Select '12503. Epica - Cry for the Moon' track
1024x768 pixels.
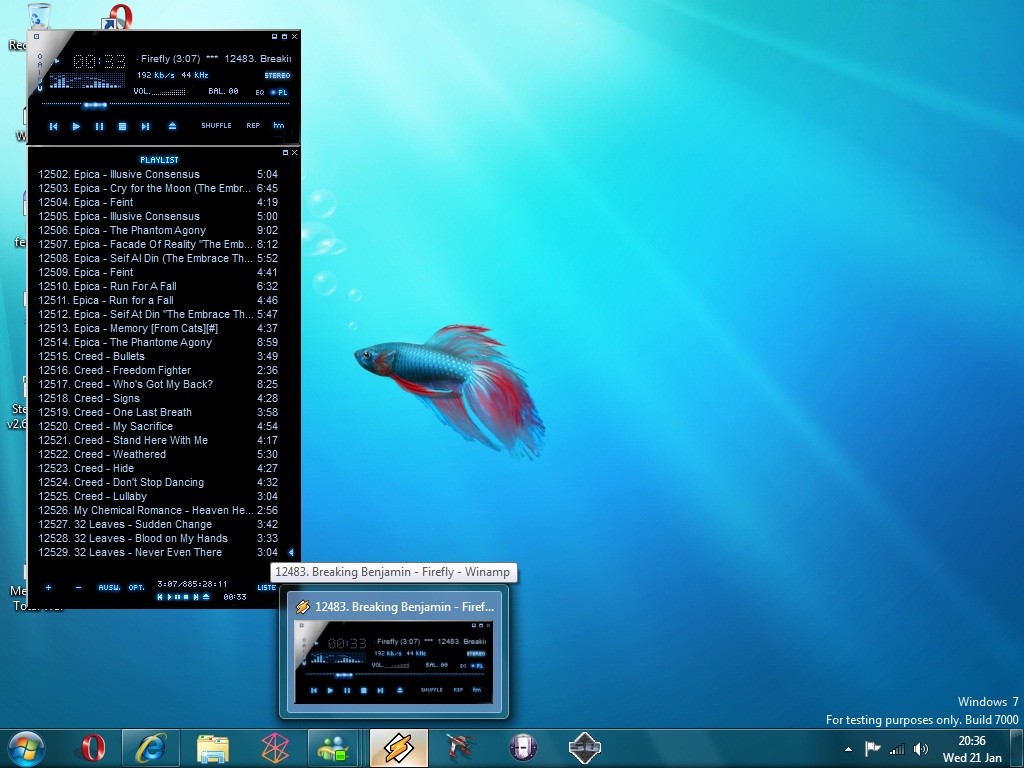tap(158, 188)
